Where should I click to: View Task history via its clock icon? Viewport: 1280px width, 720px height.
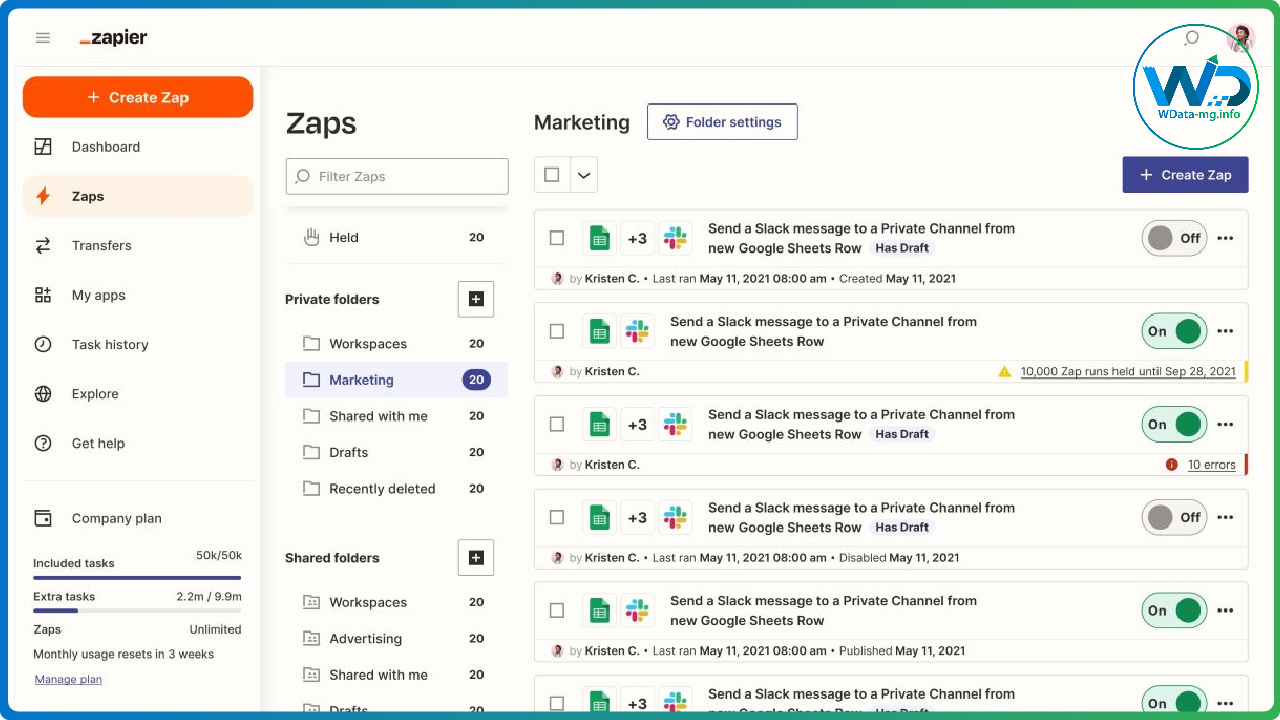pos(42,344)
